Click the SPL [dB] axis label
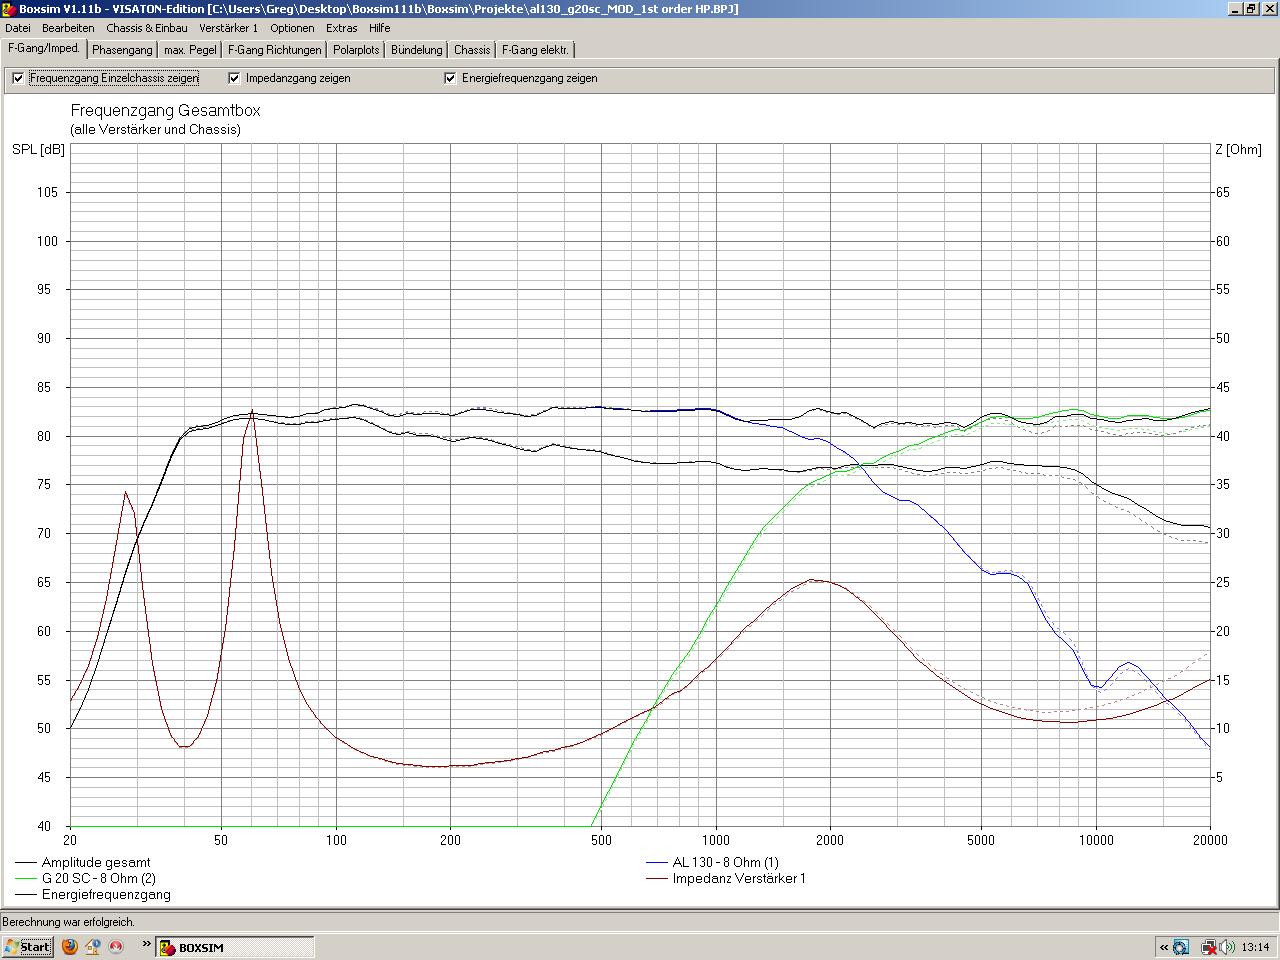This screenshot has width=1280, height=960. (38, 149)
